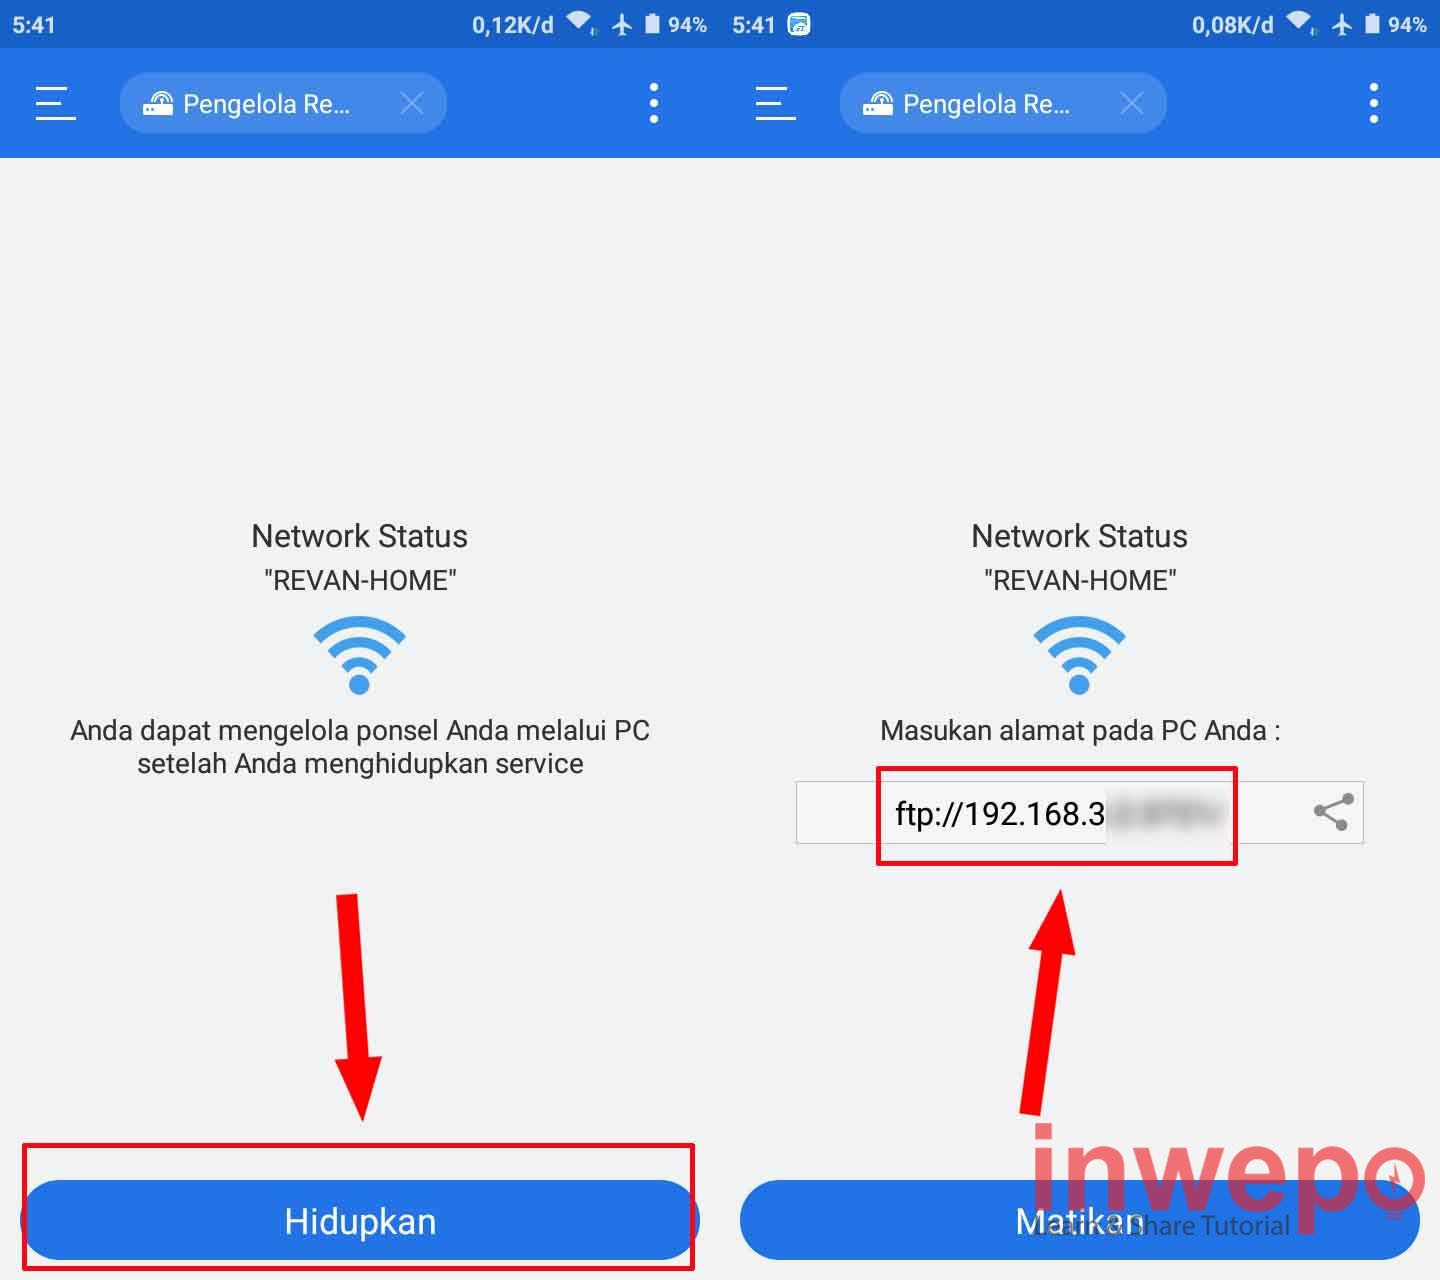
Task: Close Pengelola Re... tab in right screen
Action: [x=1132, y=103]
